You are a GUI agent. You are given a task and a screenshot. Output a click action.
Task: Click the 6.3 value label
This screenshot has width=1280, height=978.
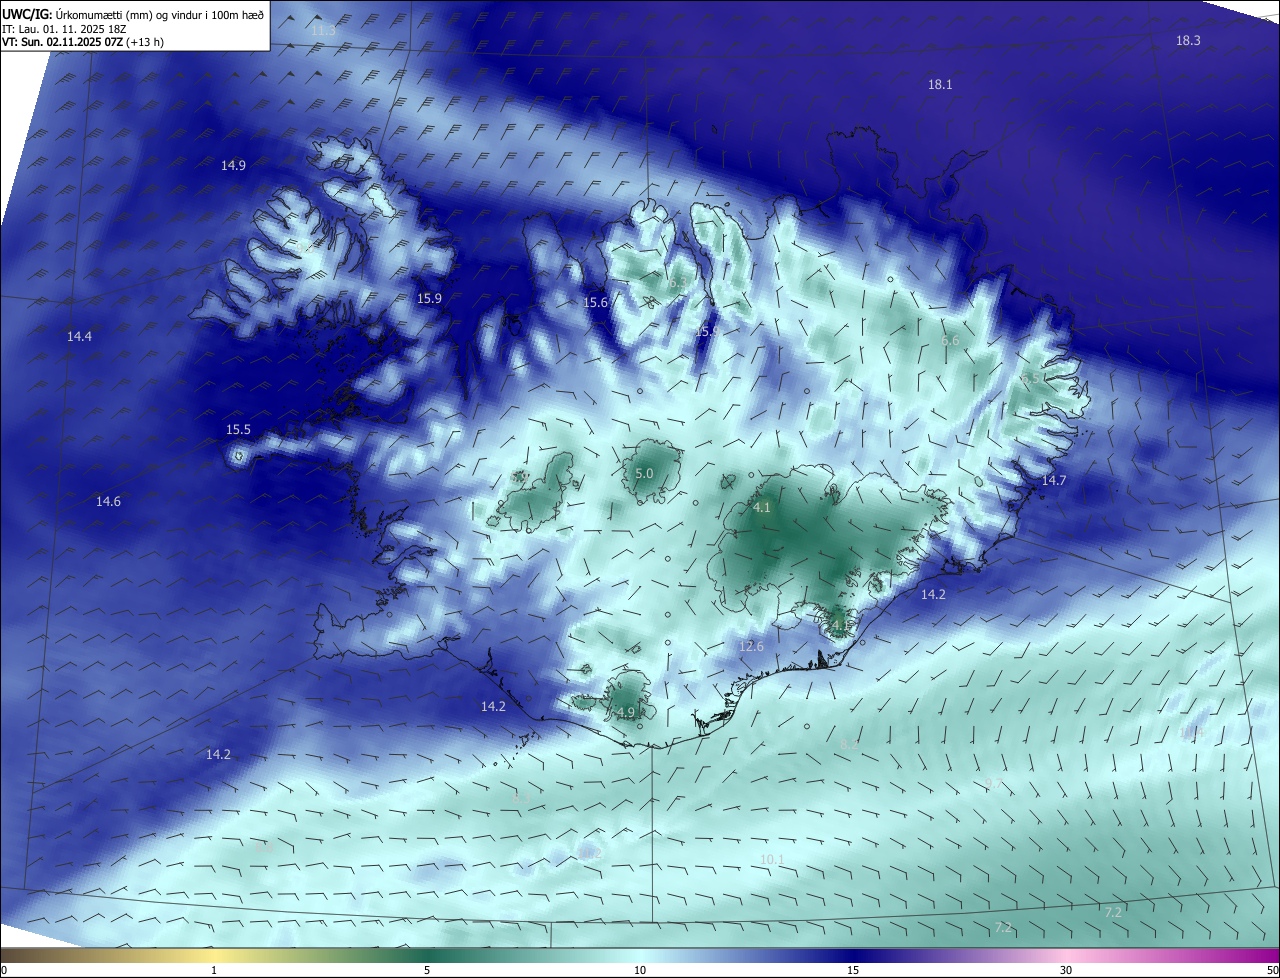(678, 284)
